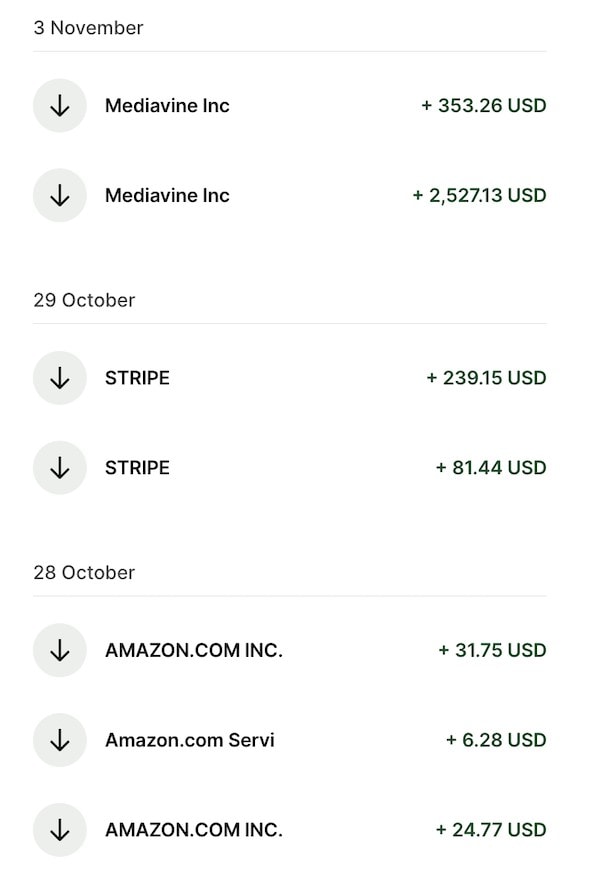The image size is (600, 871).
Task: Click the arrow icon for the last AMAZON.COM INC. transaction
Action: (60, 829)
